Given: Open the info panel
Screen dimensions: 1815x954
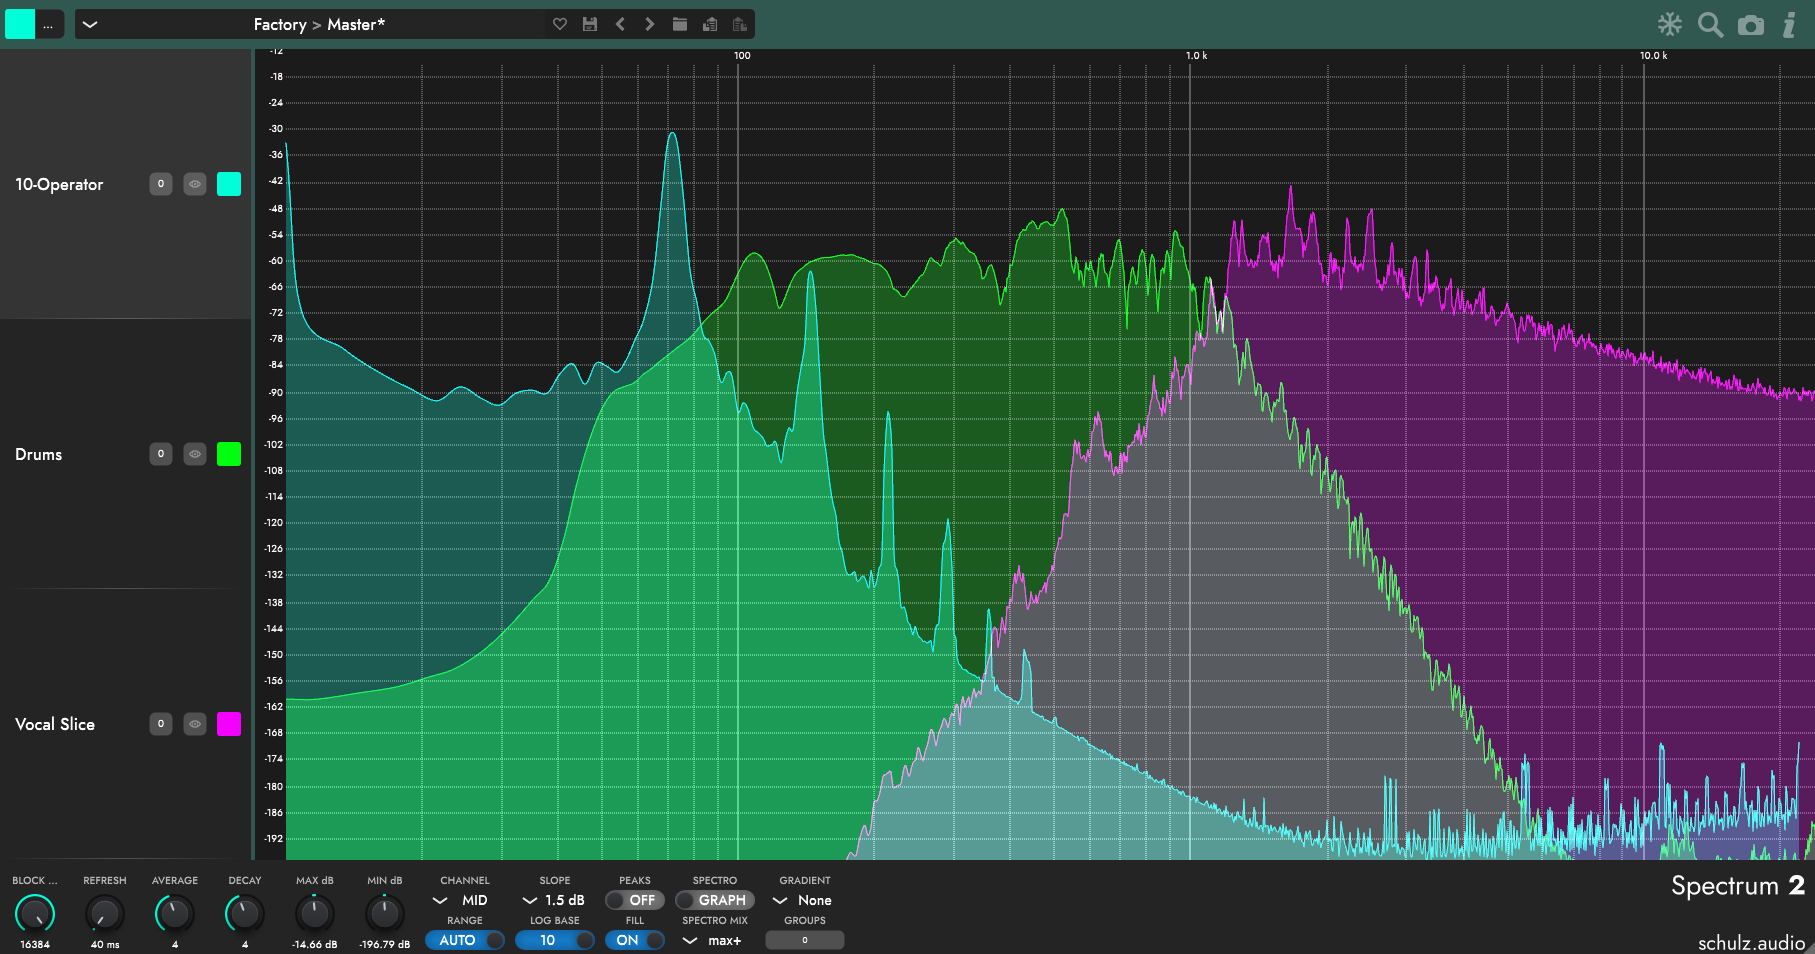Looking at the screenshot, I should pos(1789,25).
